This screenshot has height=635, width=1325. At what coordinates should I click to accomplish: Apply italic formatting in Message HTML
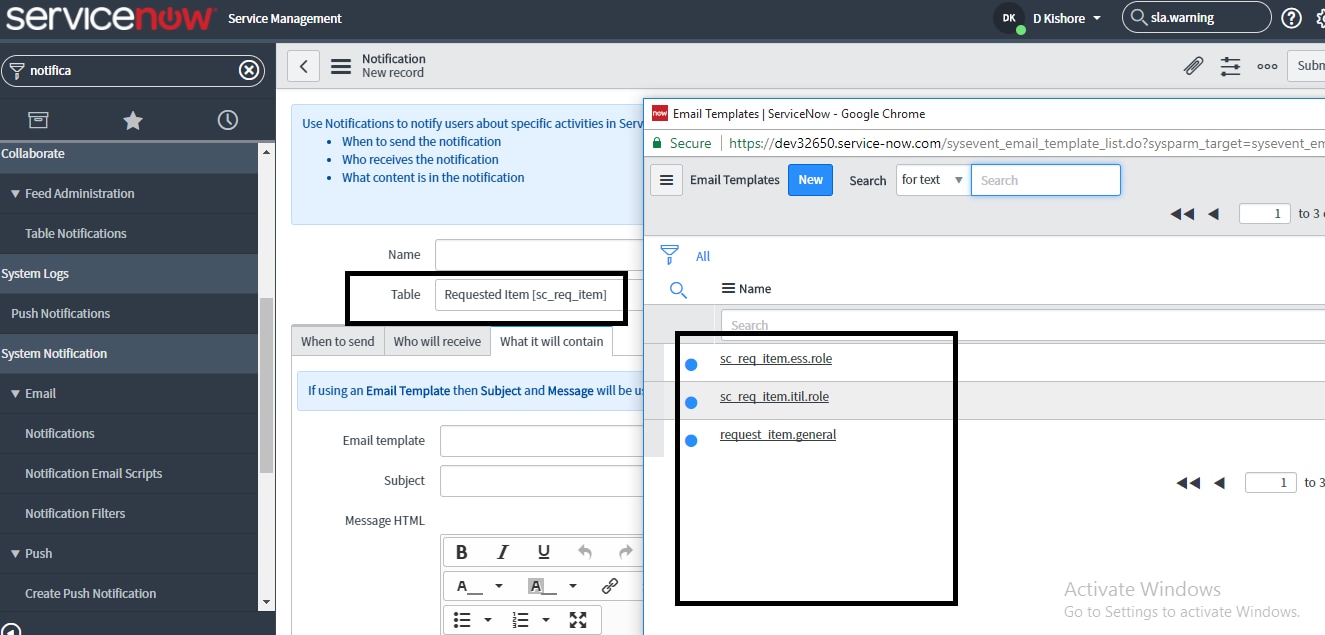coord(503,552)
